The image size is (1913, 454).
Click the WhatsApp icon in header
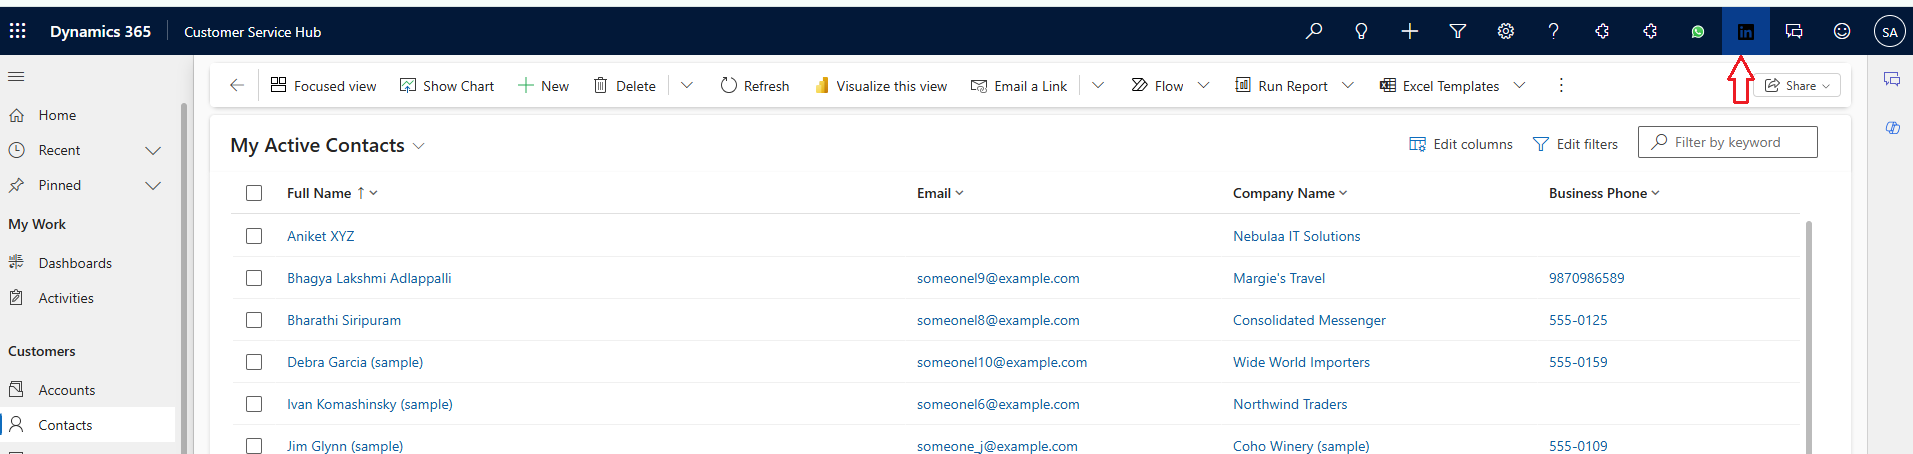pyautogui.click(x=1697, y=32)
